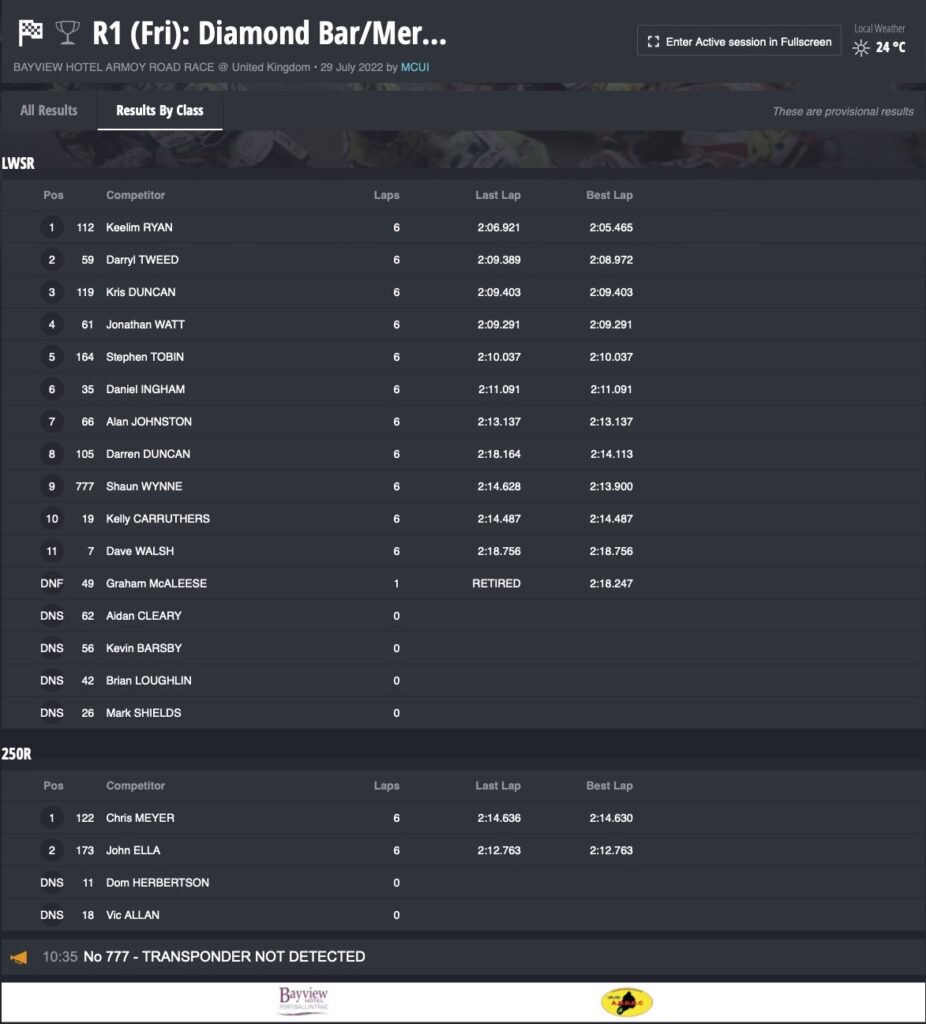This screenshot has height=1024, width=926.
Task: Click best lap 2:05.465
Action: (611, 227)
